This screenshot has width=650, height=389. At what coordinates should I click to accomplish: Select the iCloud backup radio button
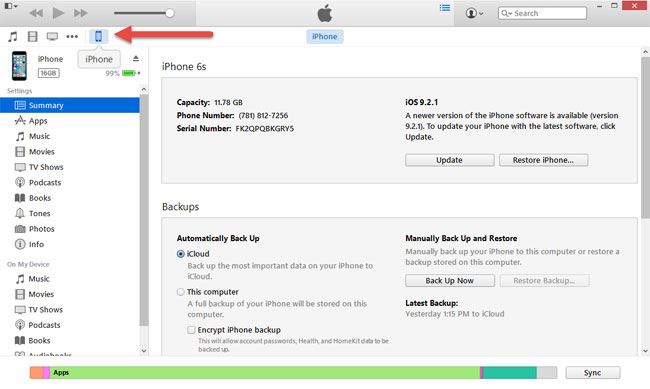click(x=181, y=254)
